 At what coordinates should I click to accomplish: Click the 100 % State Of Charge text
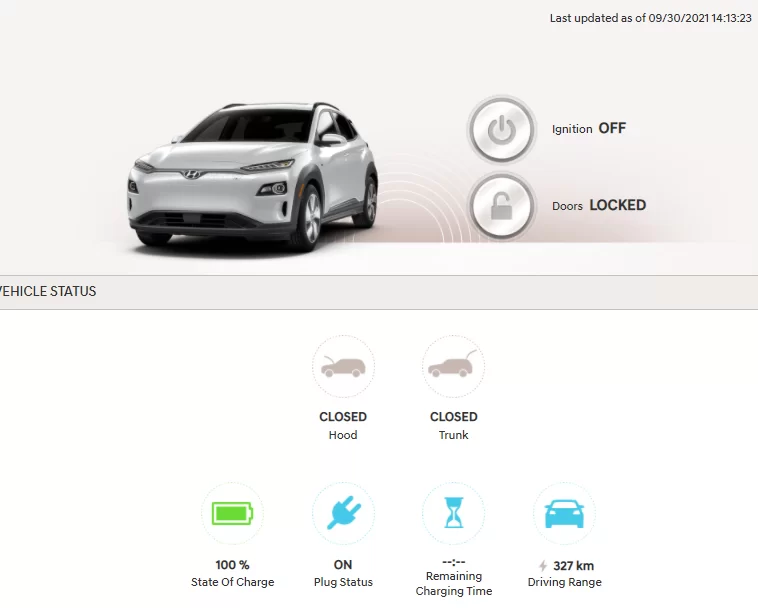(233, 573)
